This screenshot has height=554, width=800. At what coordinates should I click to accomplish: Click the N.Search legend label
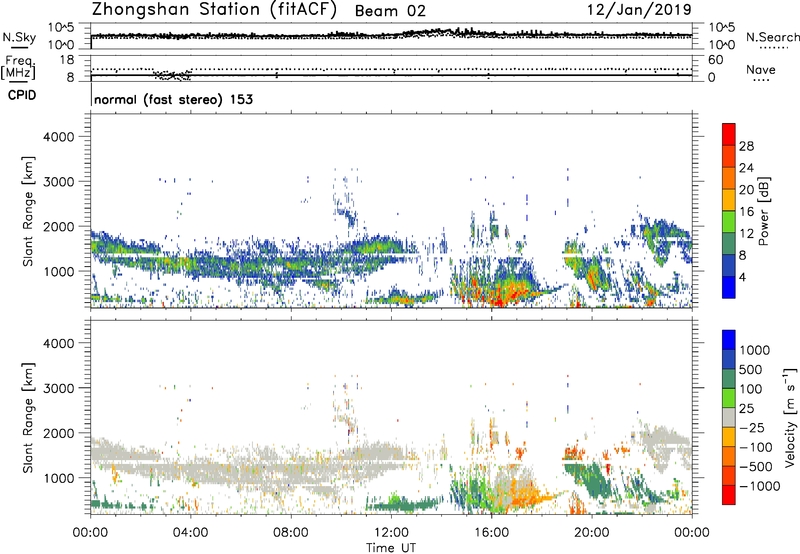pyautogui.click(x=772, y=37)
